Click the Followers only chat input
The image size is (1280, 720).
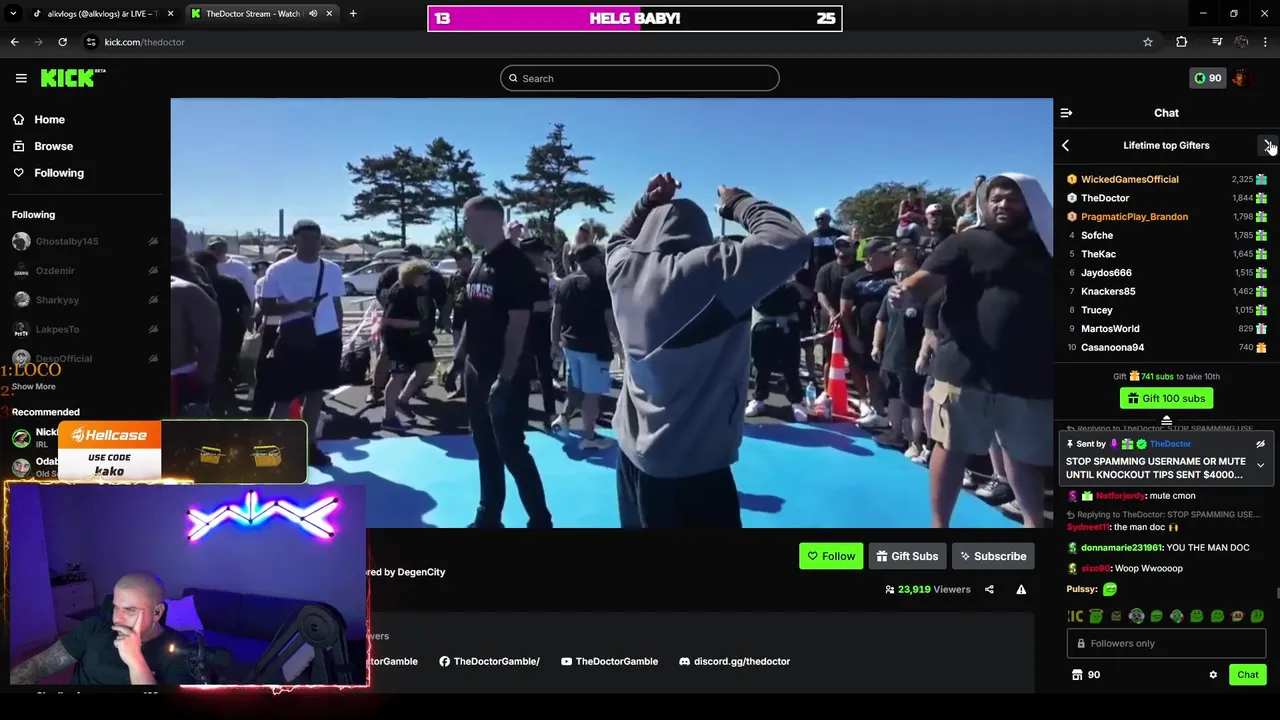pyautogui.click(x=1166, y=644)
